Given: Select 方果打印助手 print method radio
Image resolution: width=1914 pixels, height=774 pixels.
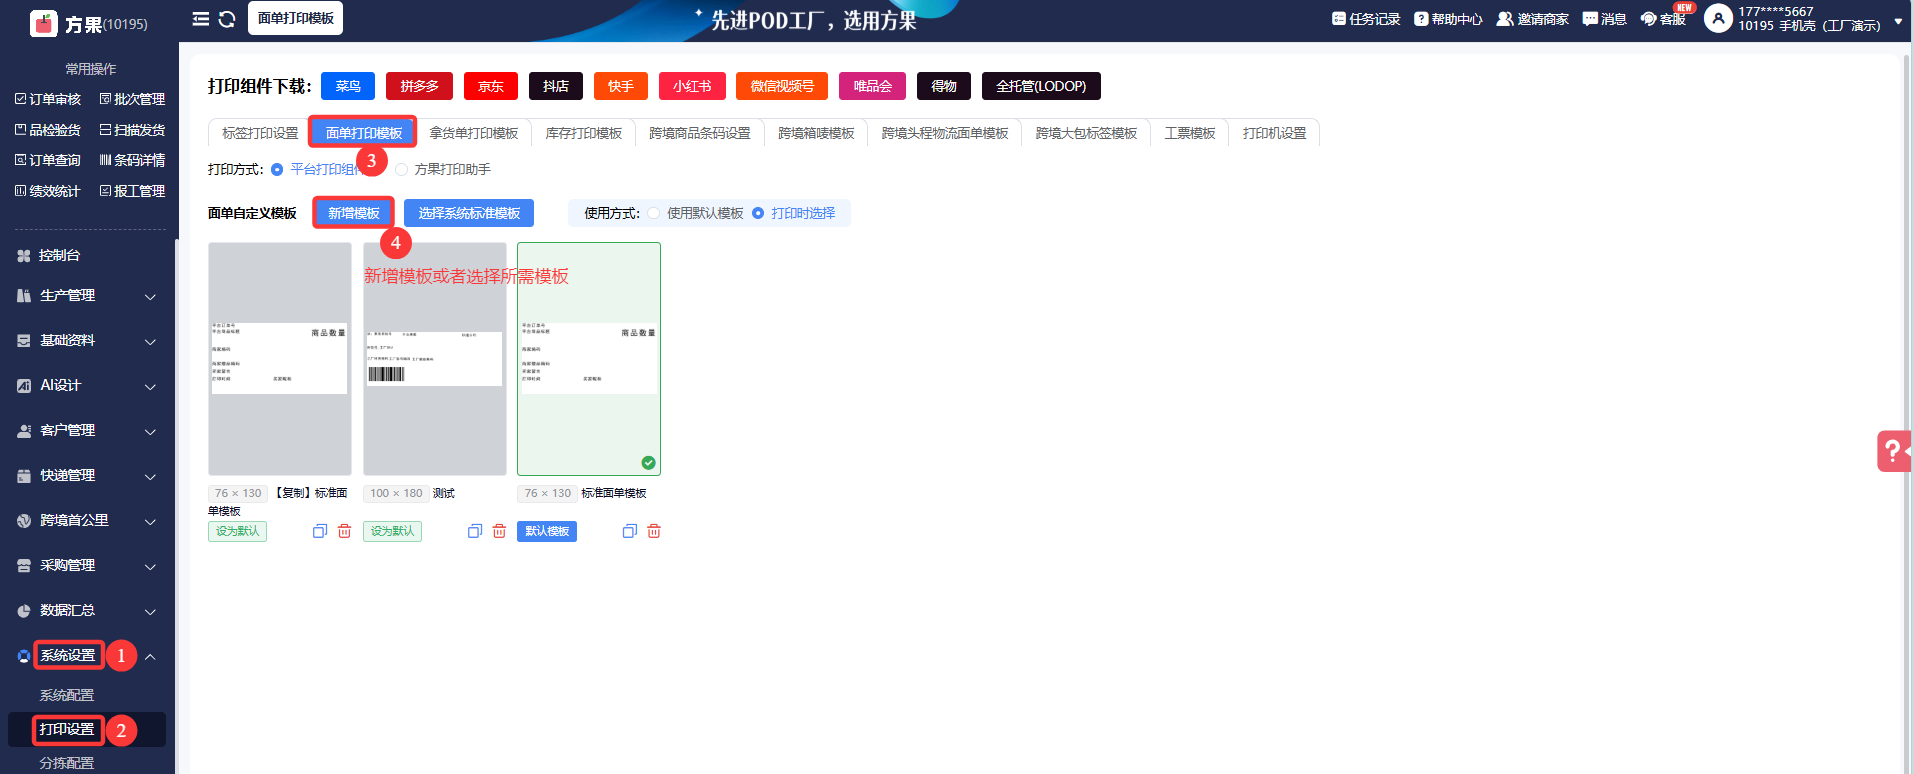Looking at the screenshot, I should (402, 170).
